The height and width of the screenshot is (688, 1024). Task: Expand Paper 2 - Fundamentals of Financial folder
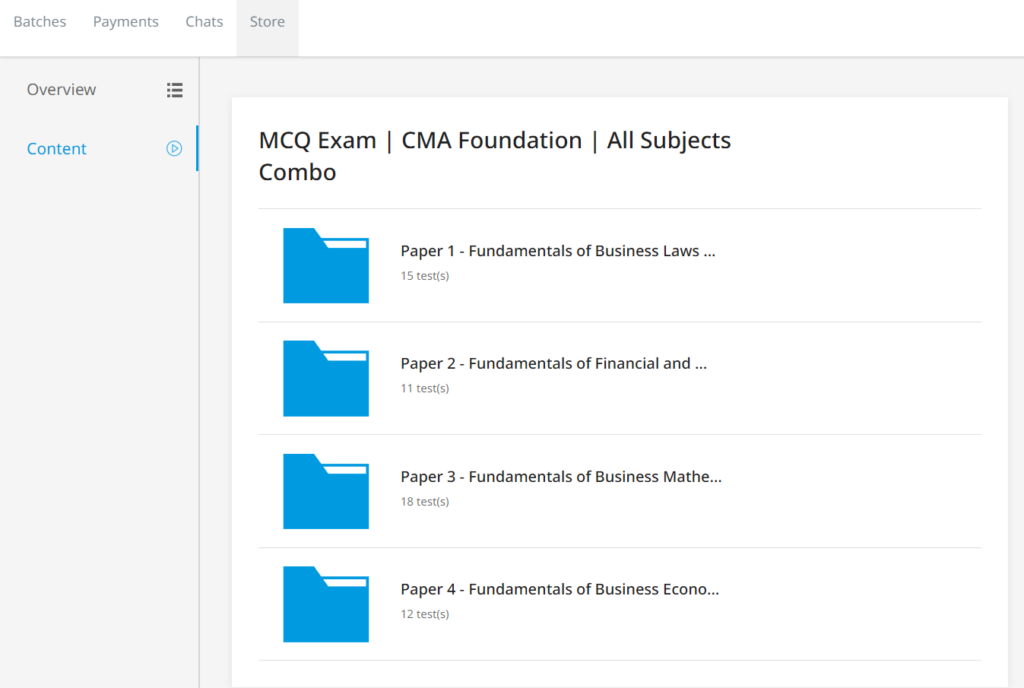(x=554, y=364)
